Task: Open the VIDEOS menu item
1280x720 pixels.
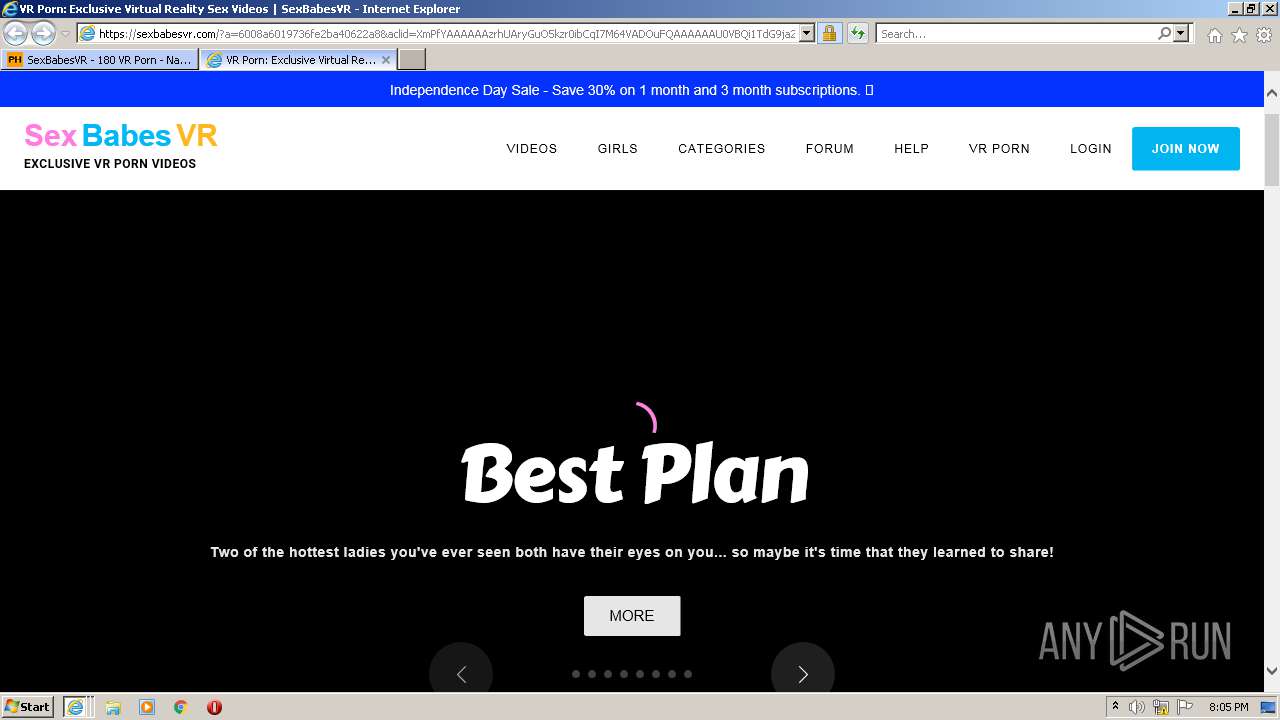Action: pos(531,148)
